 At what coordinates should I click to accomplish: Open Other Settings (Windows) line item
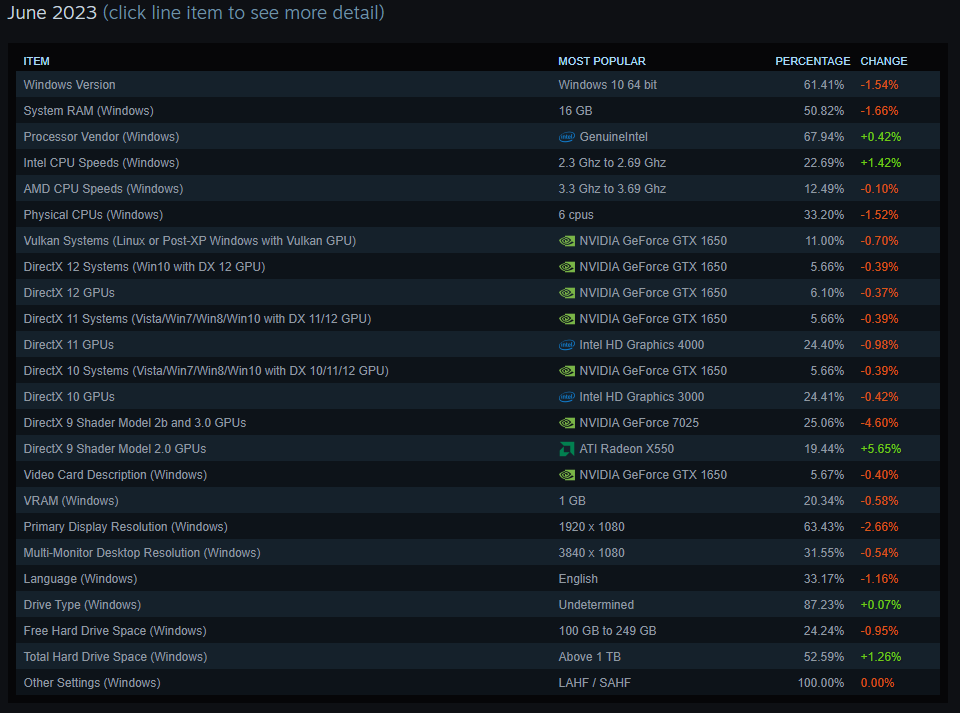[478, 683]
